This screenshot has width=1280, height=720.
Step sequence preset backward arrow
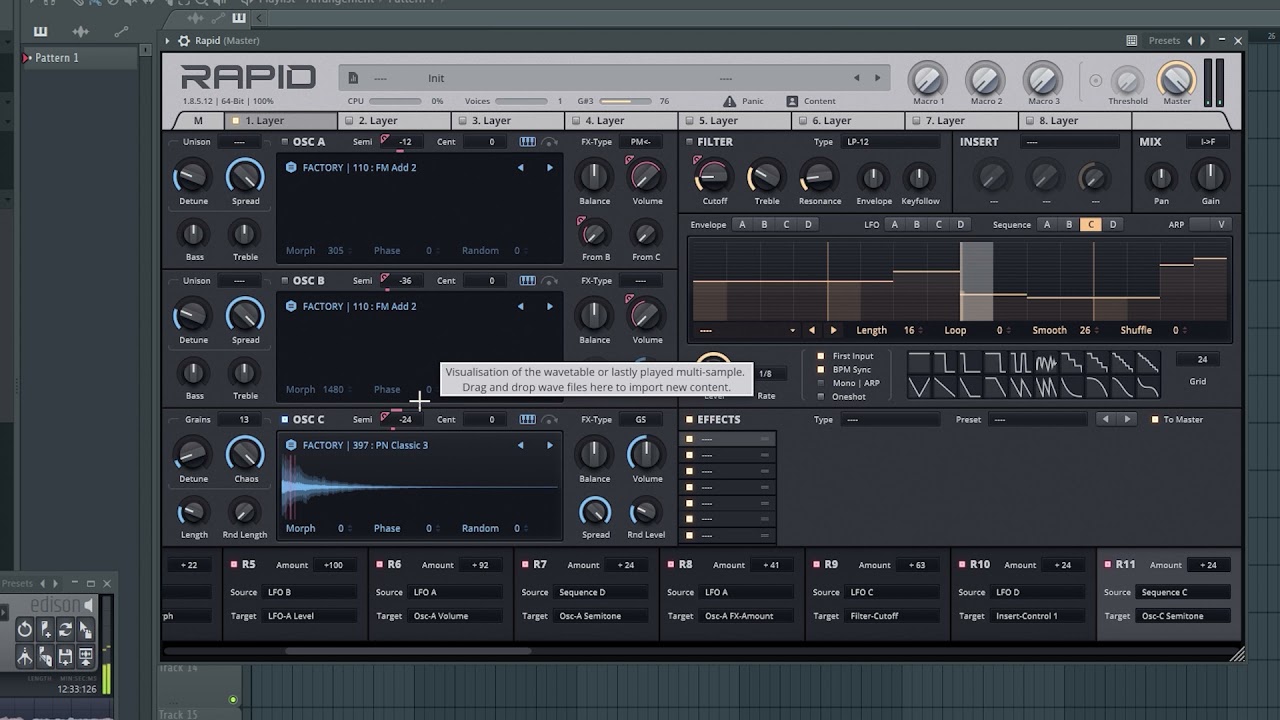pos(811,330)
